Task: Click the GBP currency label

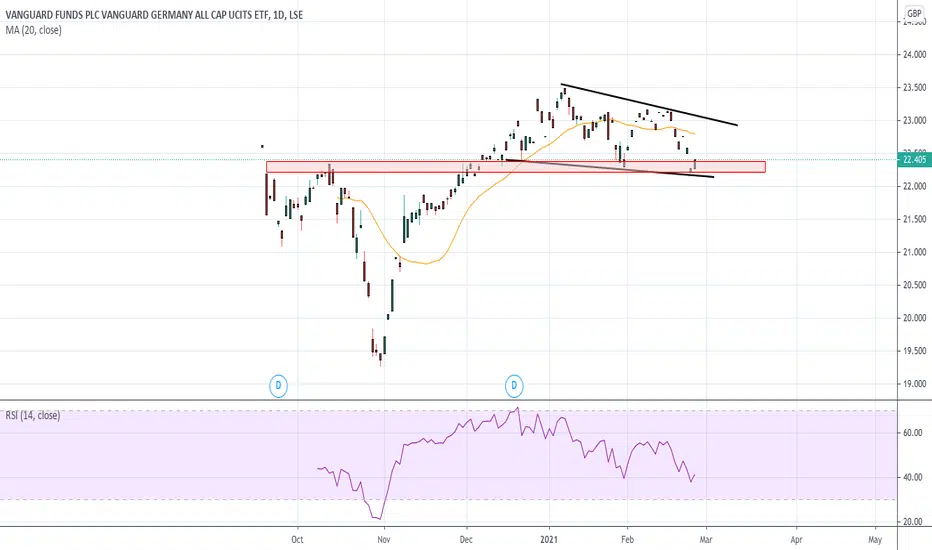Action: (x=914, y=14)
